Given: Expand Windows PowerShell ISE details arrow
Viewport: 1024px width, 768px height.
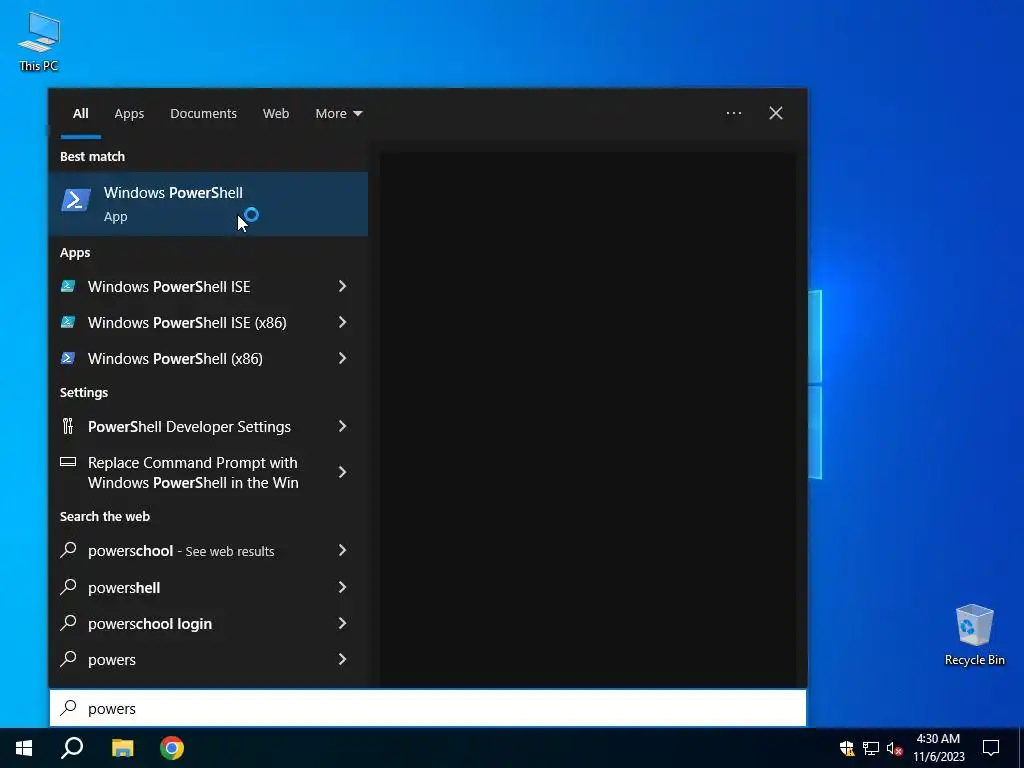Looking at the screenshot, I should point(342,286).
